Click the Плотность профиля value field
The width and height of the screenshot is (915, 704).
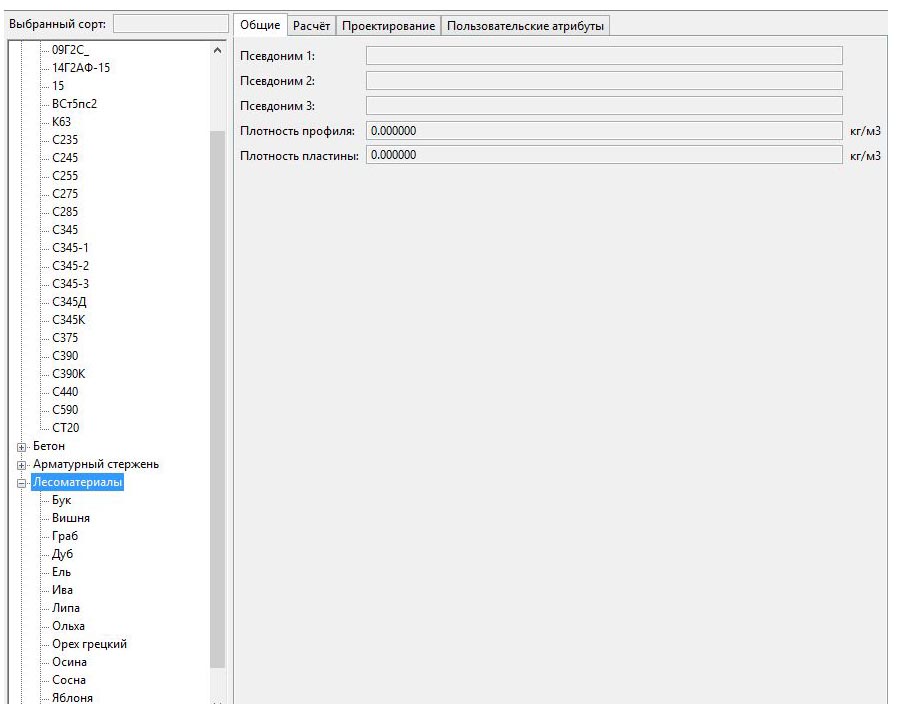[x=604, y=131]
